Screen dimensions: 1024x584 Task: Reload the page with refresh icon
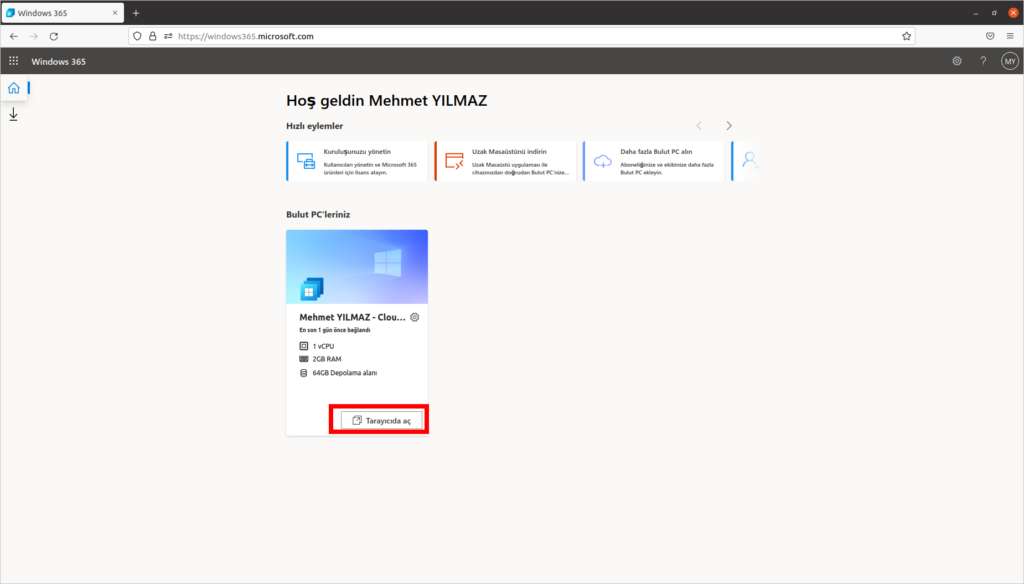click(x=54, y=36)
